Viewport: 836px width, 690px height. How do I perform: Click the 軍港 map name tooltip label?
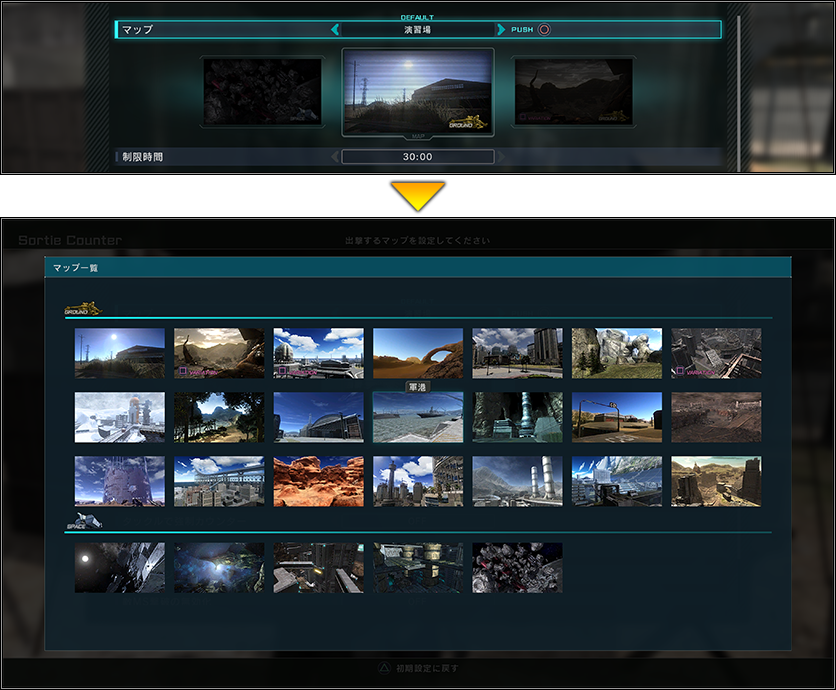pos(418,387)
